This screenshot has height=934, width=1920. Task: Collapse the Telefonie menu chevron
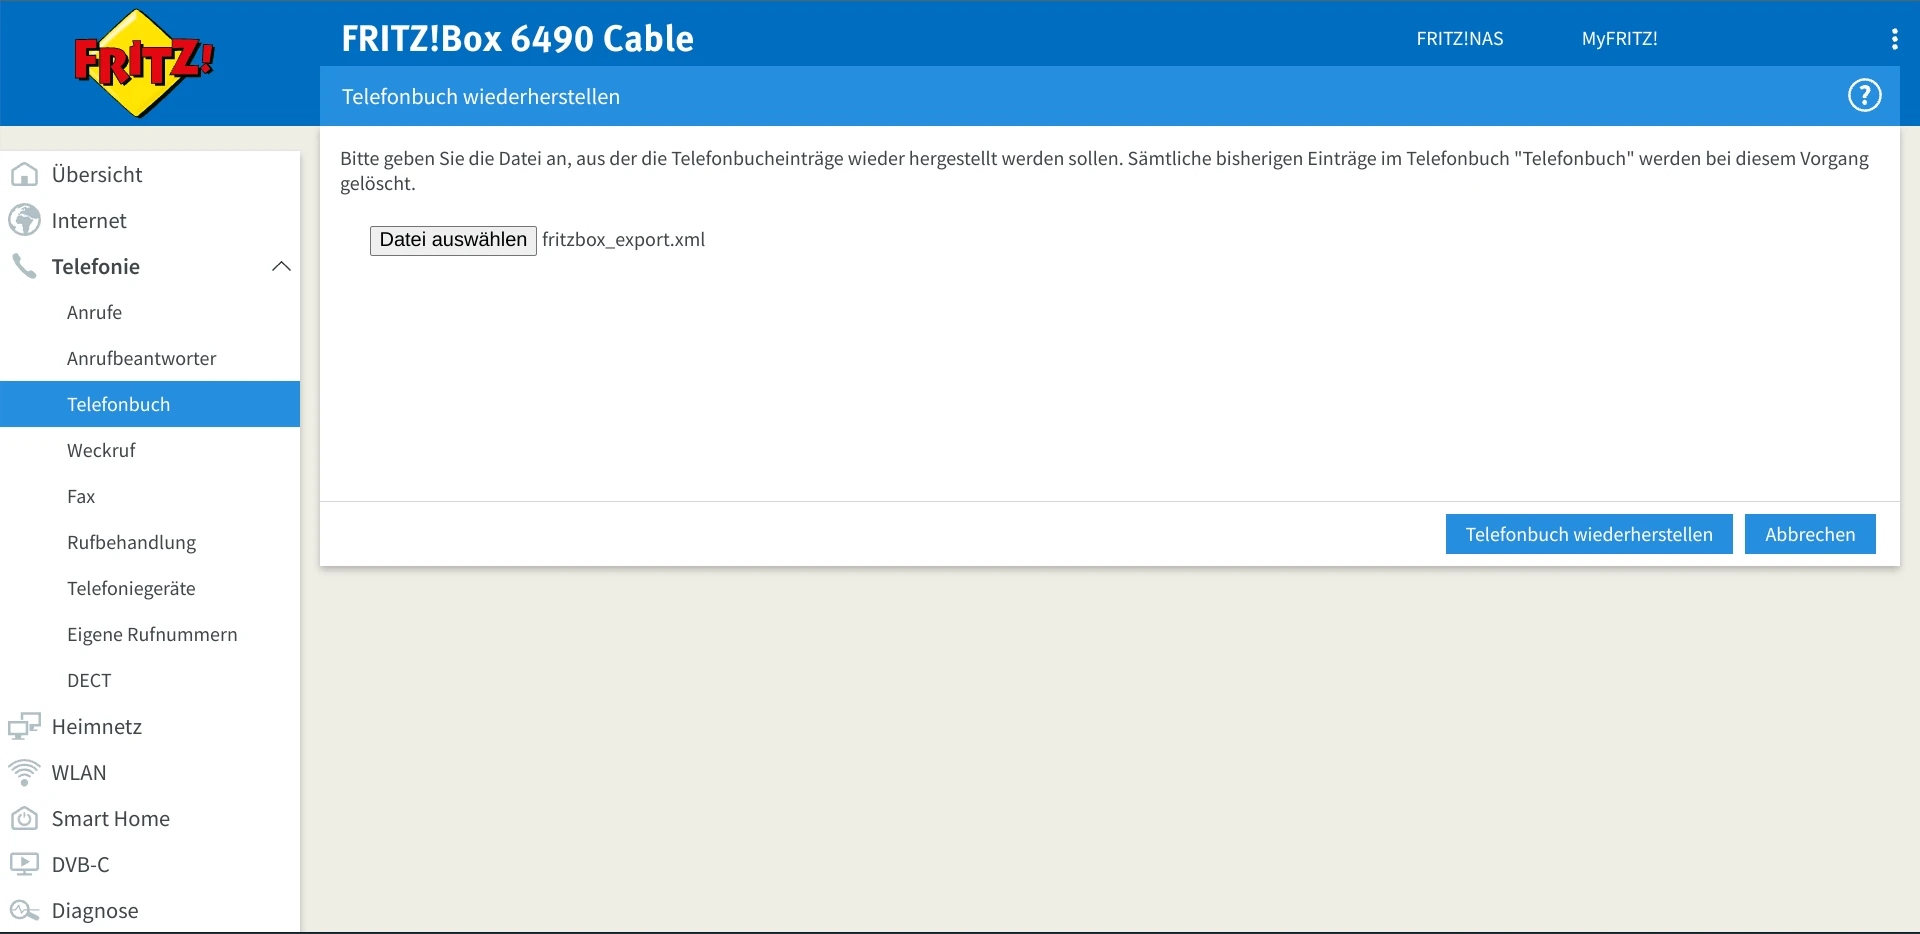pos(281,266)
